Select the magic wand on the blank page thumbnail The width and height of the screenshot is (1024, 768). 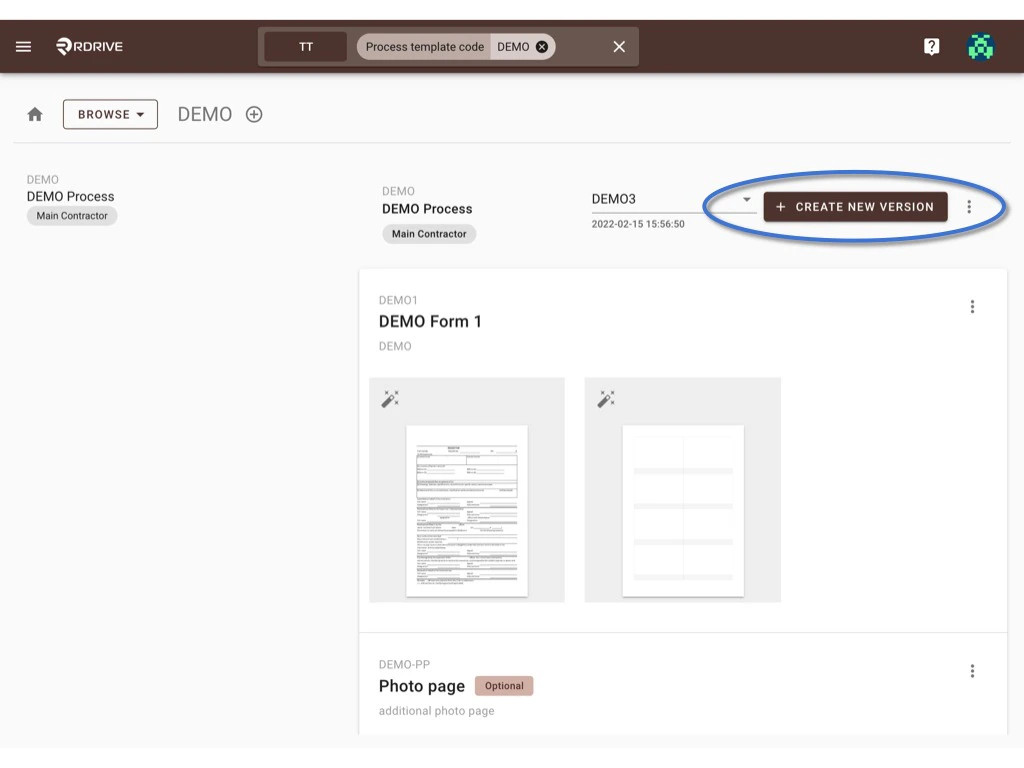[605, 397]
